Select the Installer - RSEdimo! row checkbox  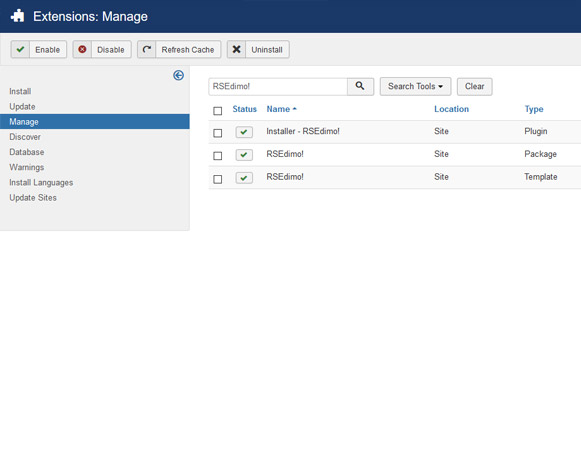[218, 133]
